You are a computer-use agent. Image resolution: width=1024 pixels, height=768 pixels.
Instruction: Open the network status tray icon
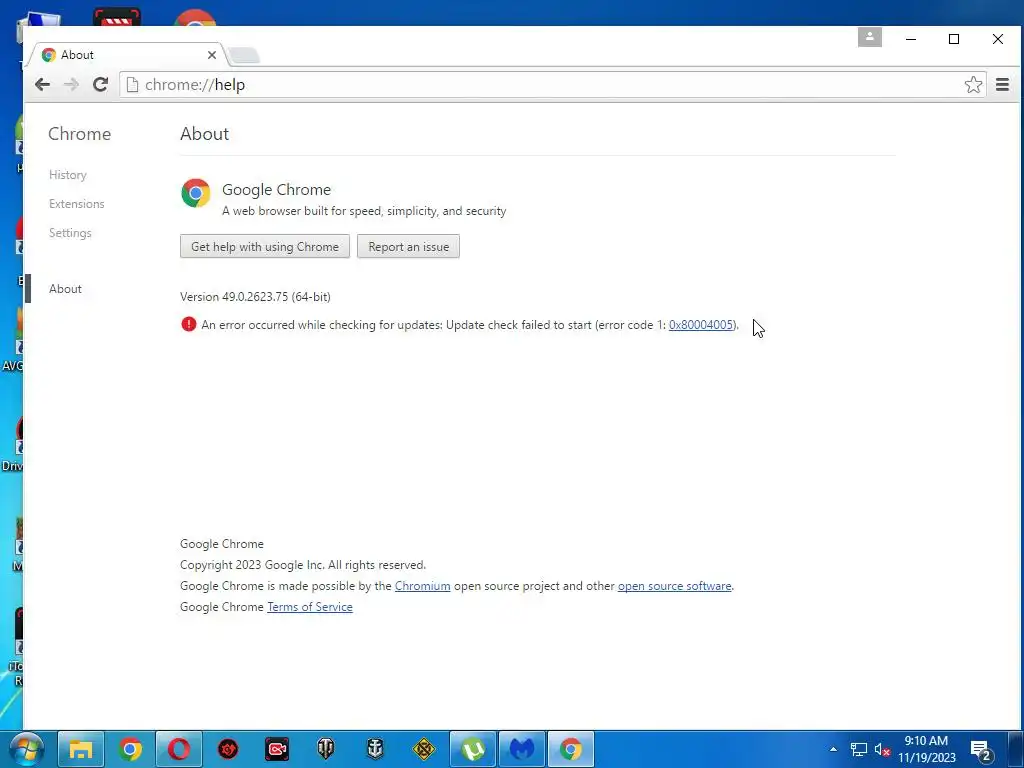pos(859,750)
